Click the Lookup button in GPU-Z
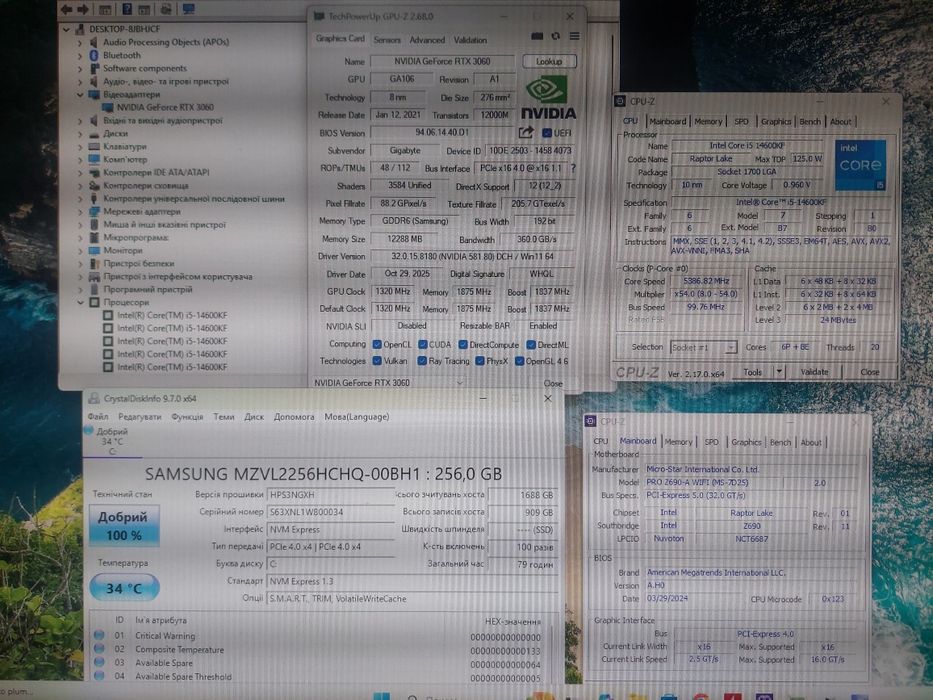The image size is (933, 700). click(x=549, y=61)
